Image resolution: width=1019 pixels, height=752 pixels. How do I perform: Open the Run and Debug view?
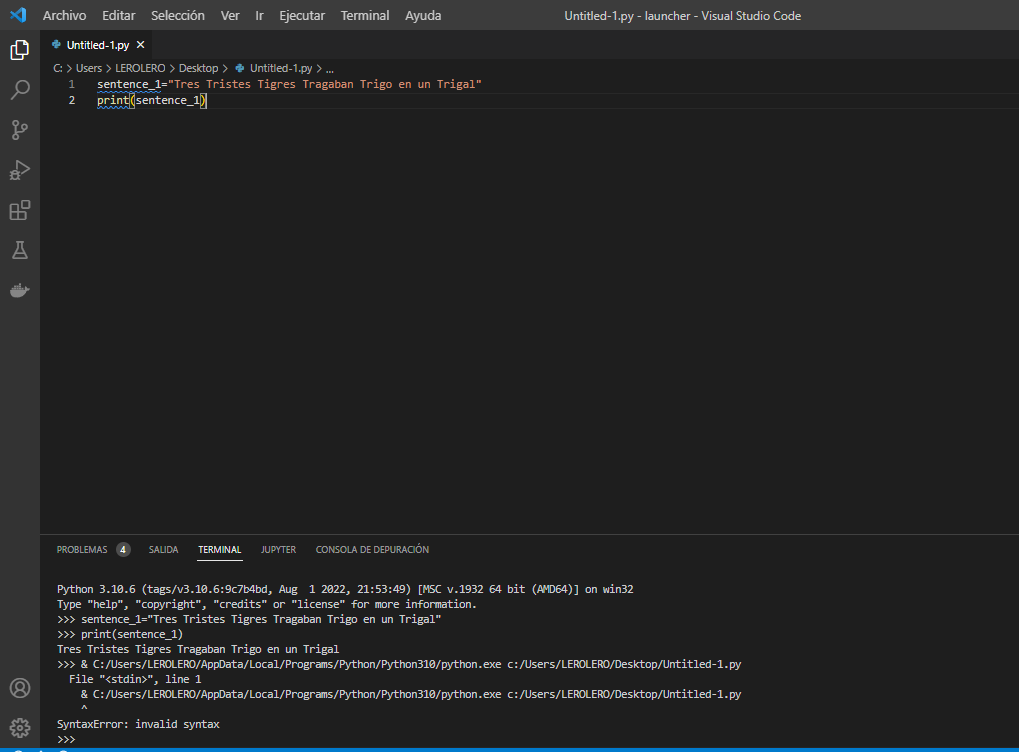tap(20, 170)
